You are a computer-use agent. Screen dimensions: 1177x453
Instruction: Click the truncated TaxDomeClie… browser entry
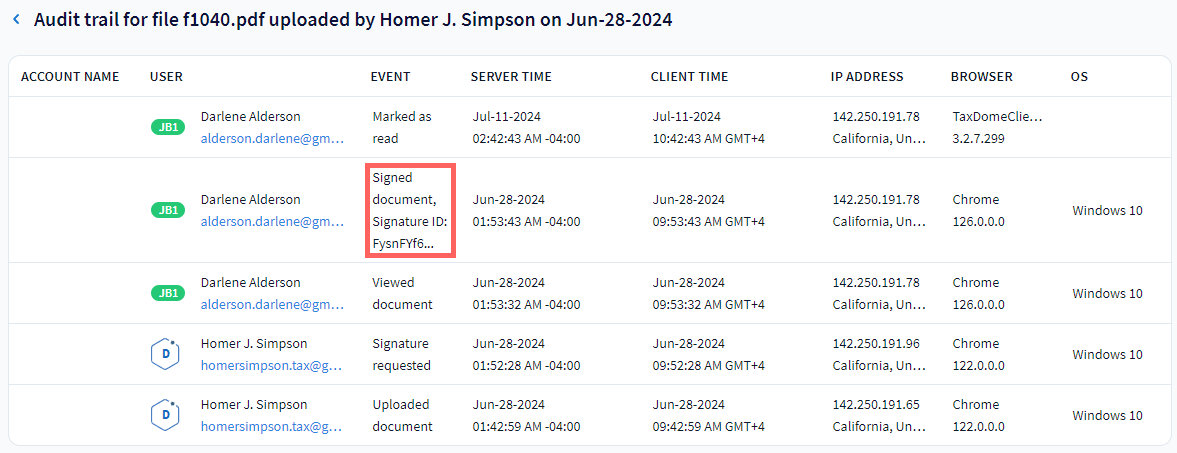pyautogui.click(x=997, y=116)
